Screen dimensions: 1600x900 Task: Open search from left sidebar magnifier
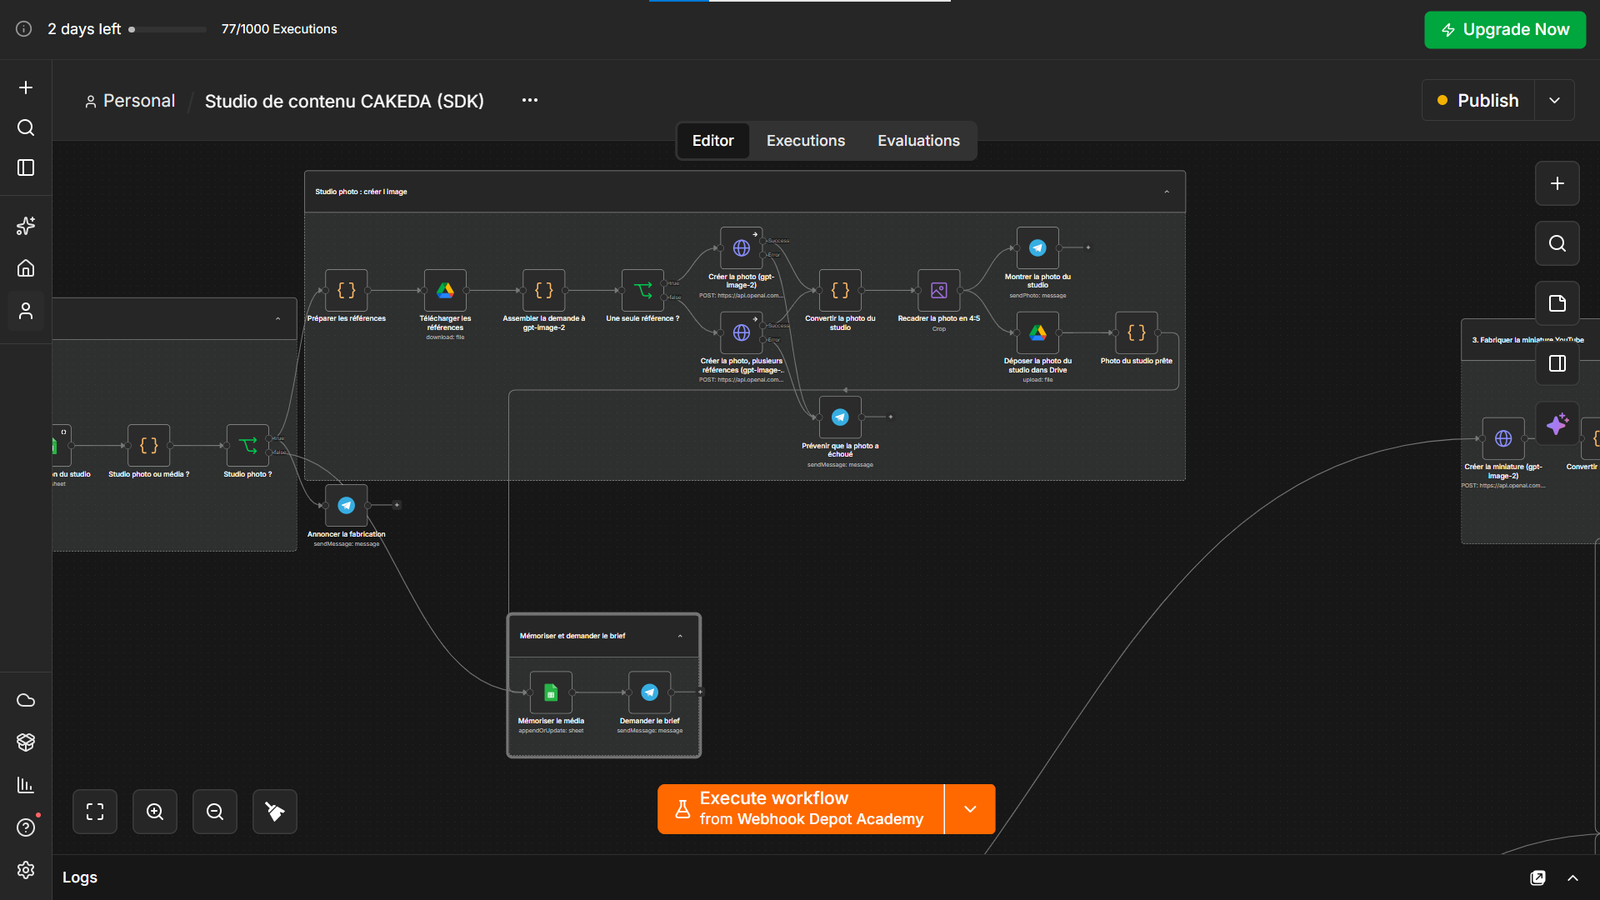click(26, 127)
